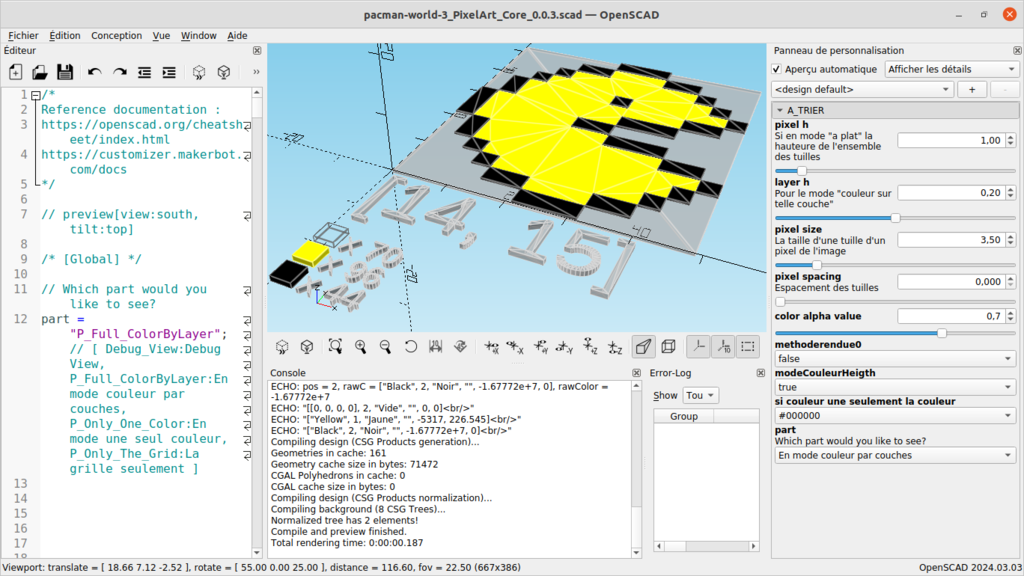Click the icon left of the +X view

460,347
